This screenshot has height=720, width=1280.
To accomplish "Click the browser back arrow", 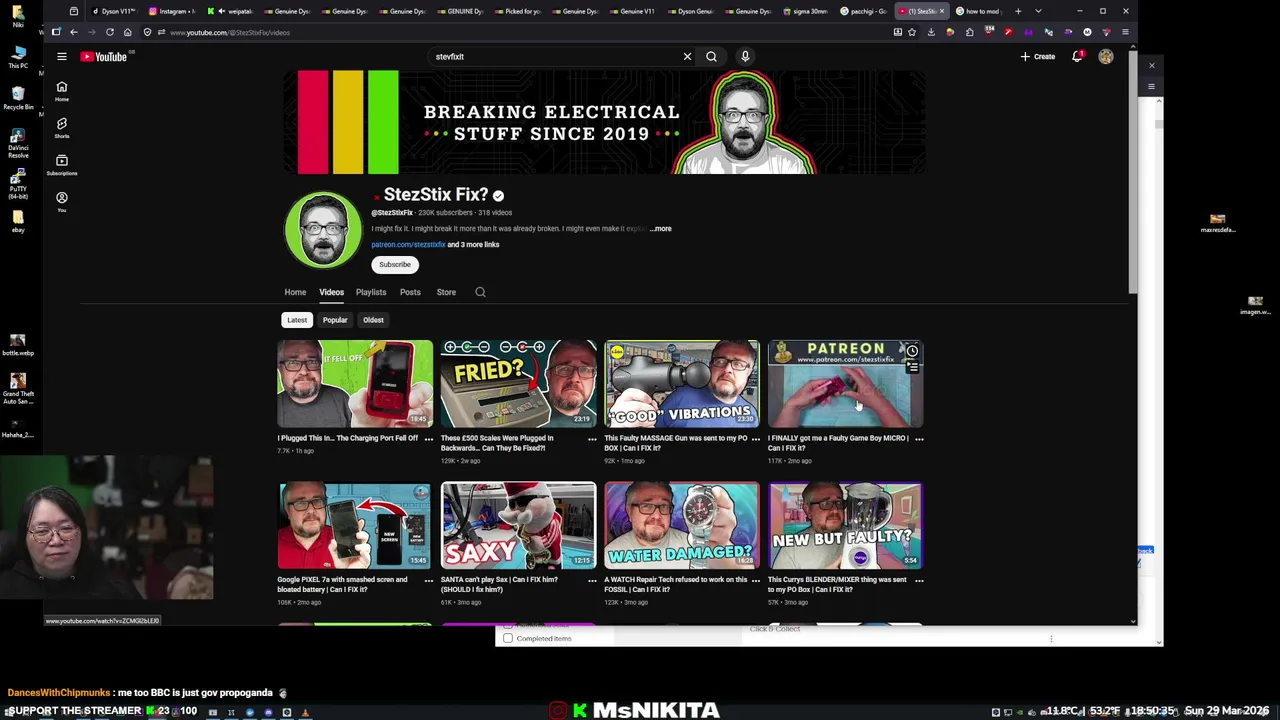I will point(73,32).
